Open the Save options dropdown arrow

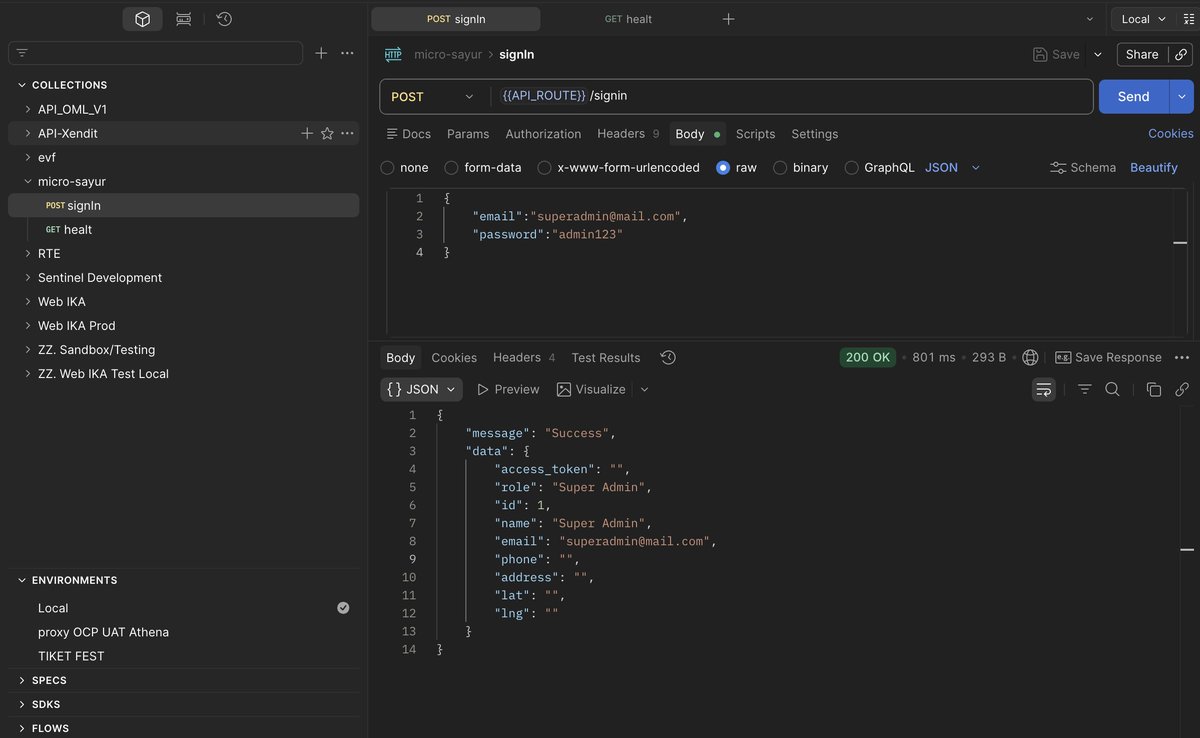click(x=1098, y=55)
